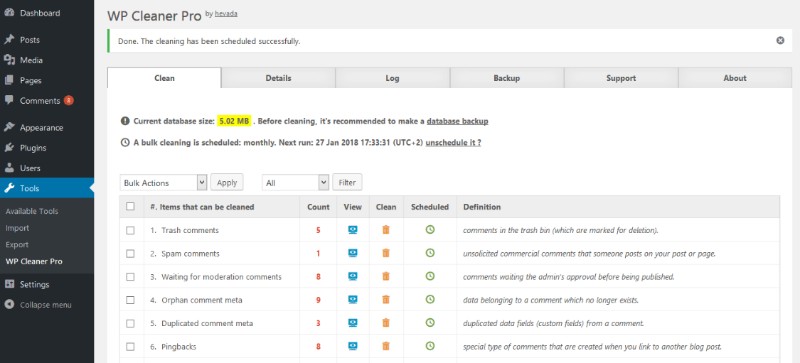Image resolution: width=800 pixels, height=363 pixels.
Task: Switch to the Support tab
Action: pyautogui.click(x=621, y=78)
